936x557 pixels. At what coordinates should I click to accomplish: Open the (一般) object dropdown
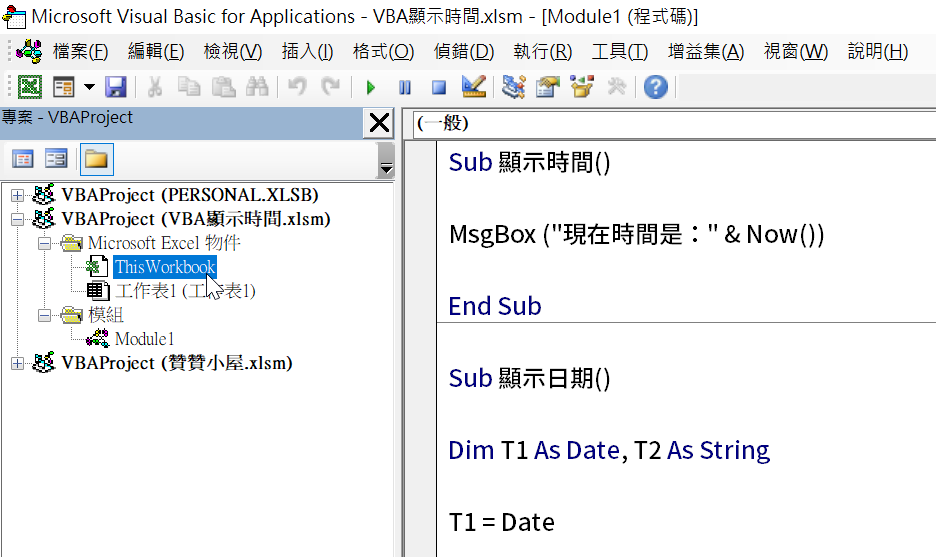tap(675, 124)
